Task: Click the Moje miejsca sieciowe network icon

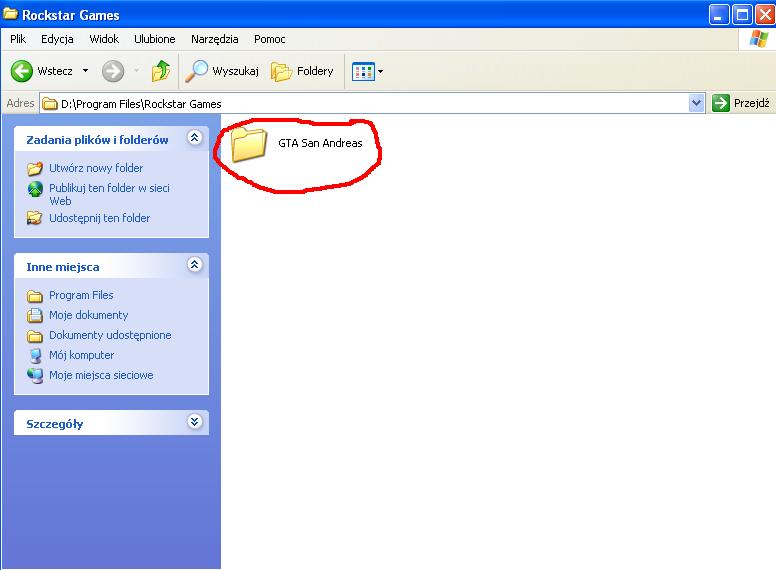Action: [x=35, y=376]
